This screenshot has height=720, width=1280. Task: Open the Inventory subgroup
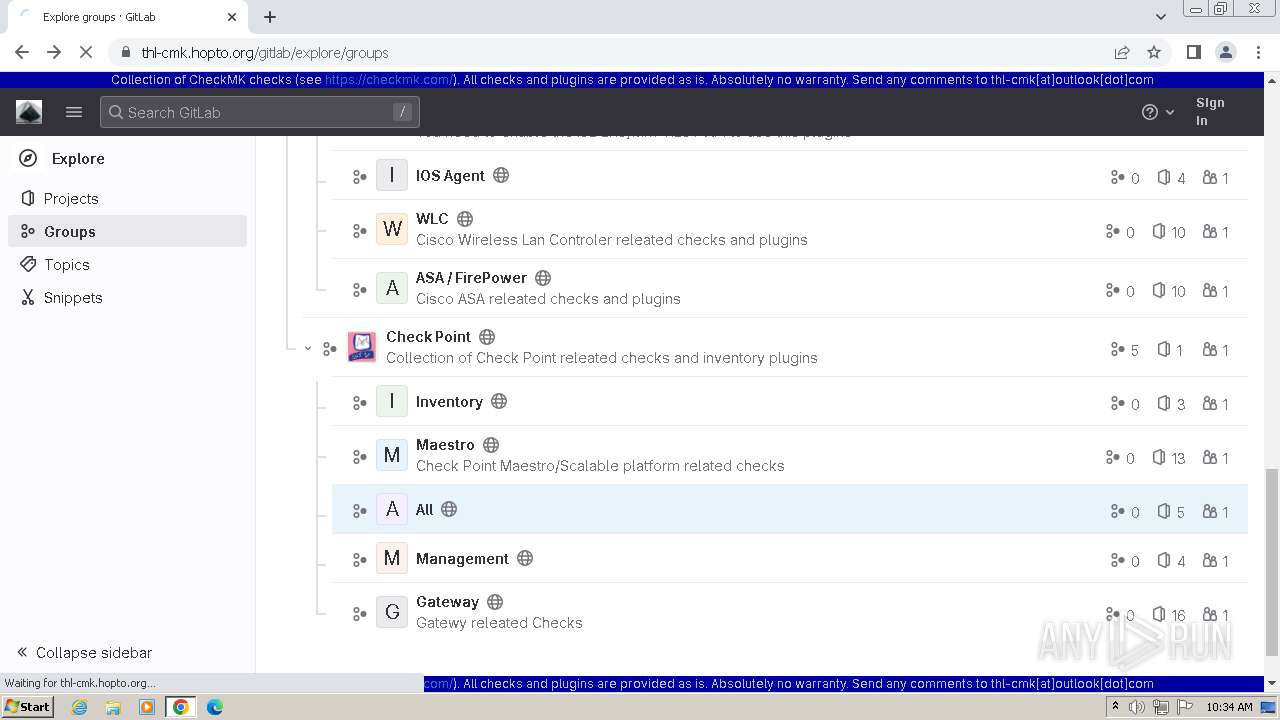pyautogui.click(x=449, y=401)
